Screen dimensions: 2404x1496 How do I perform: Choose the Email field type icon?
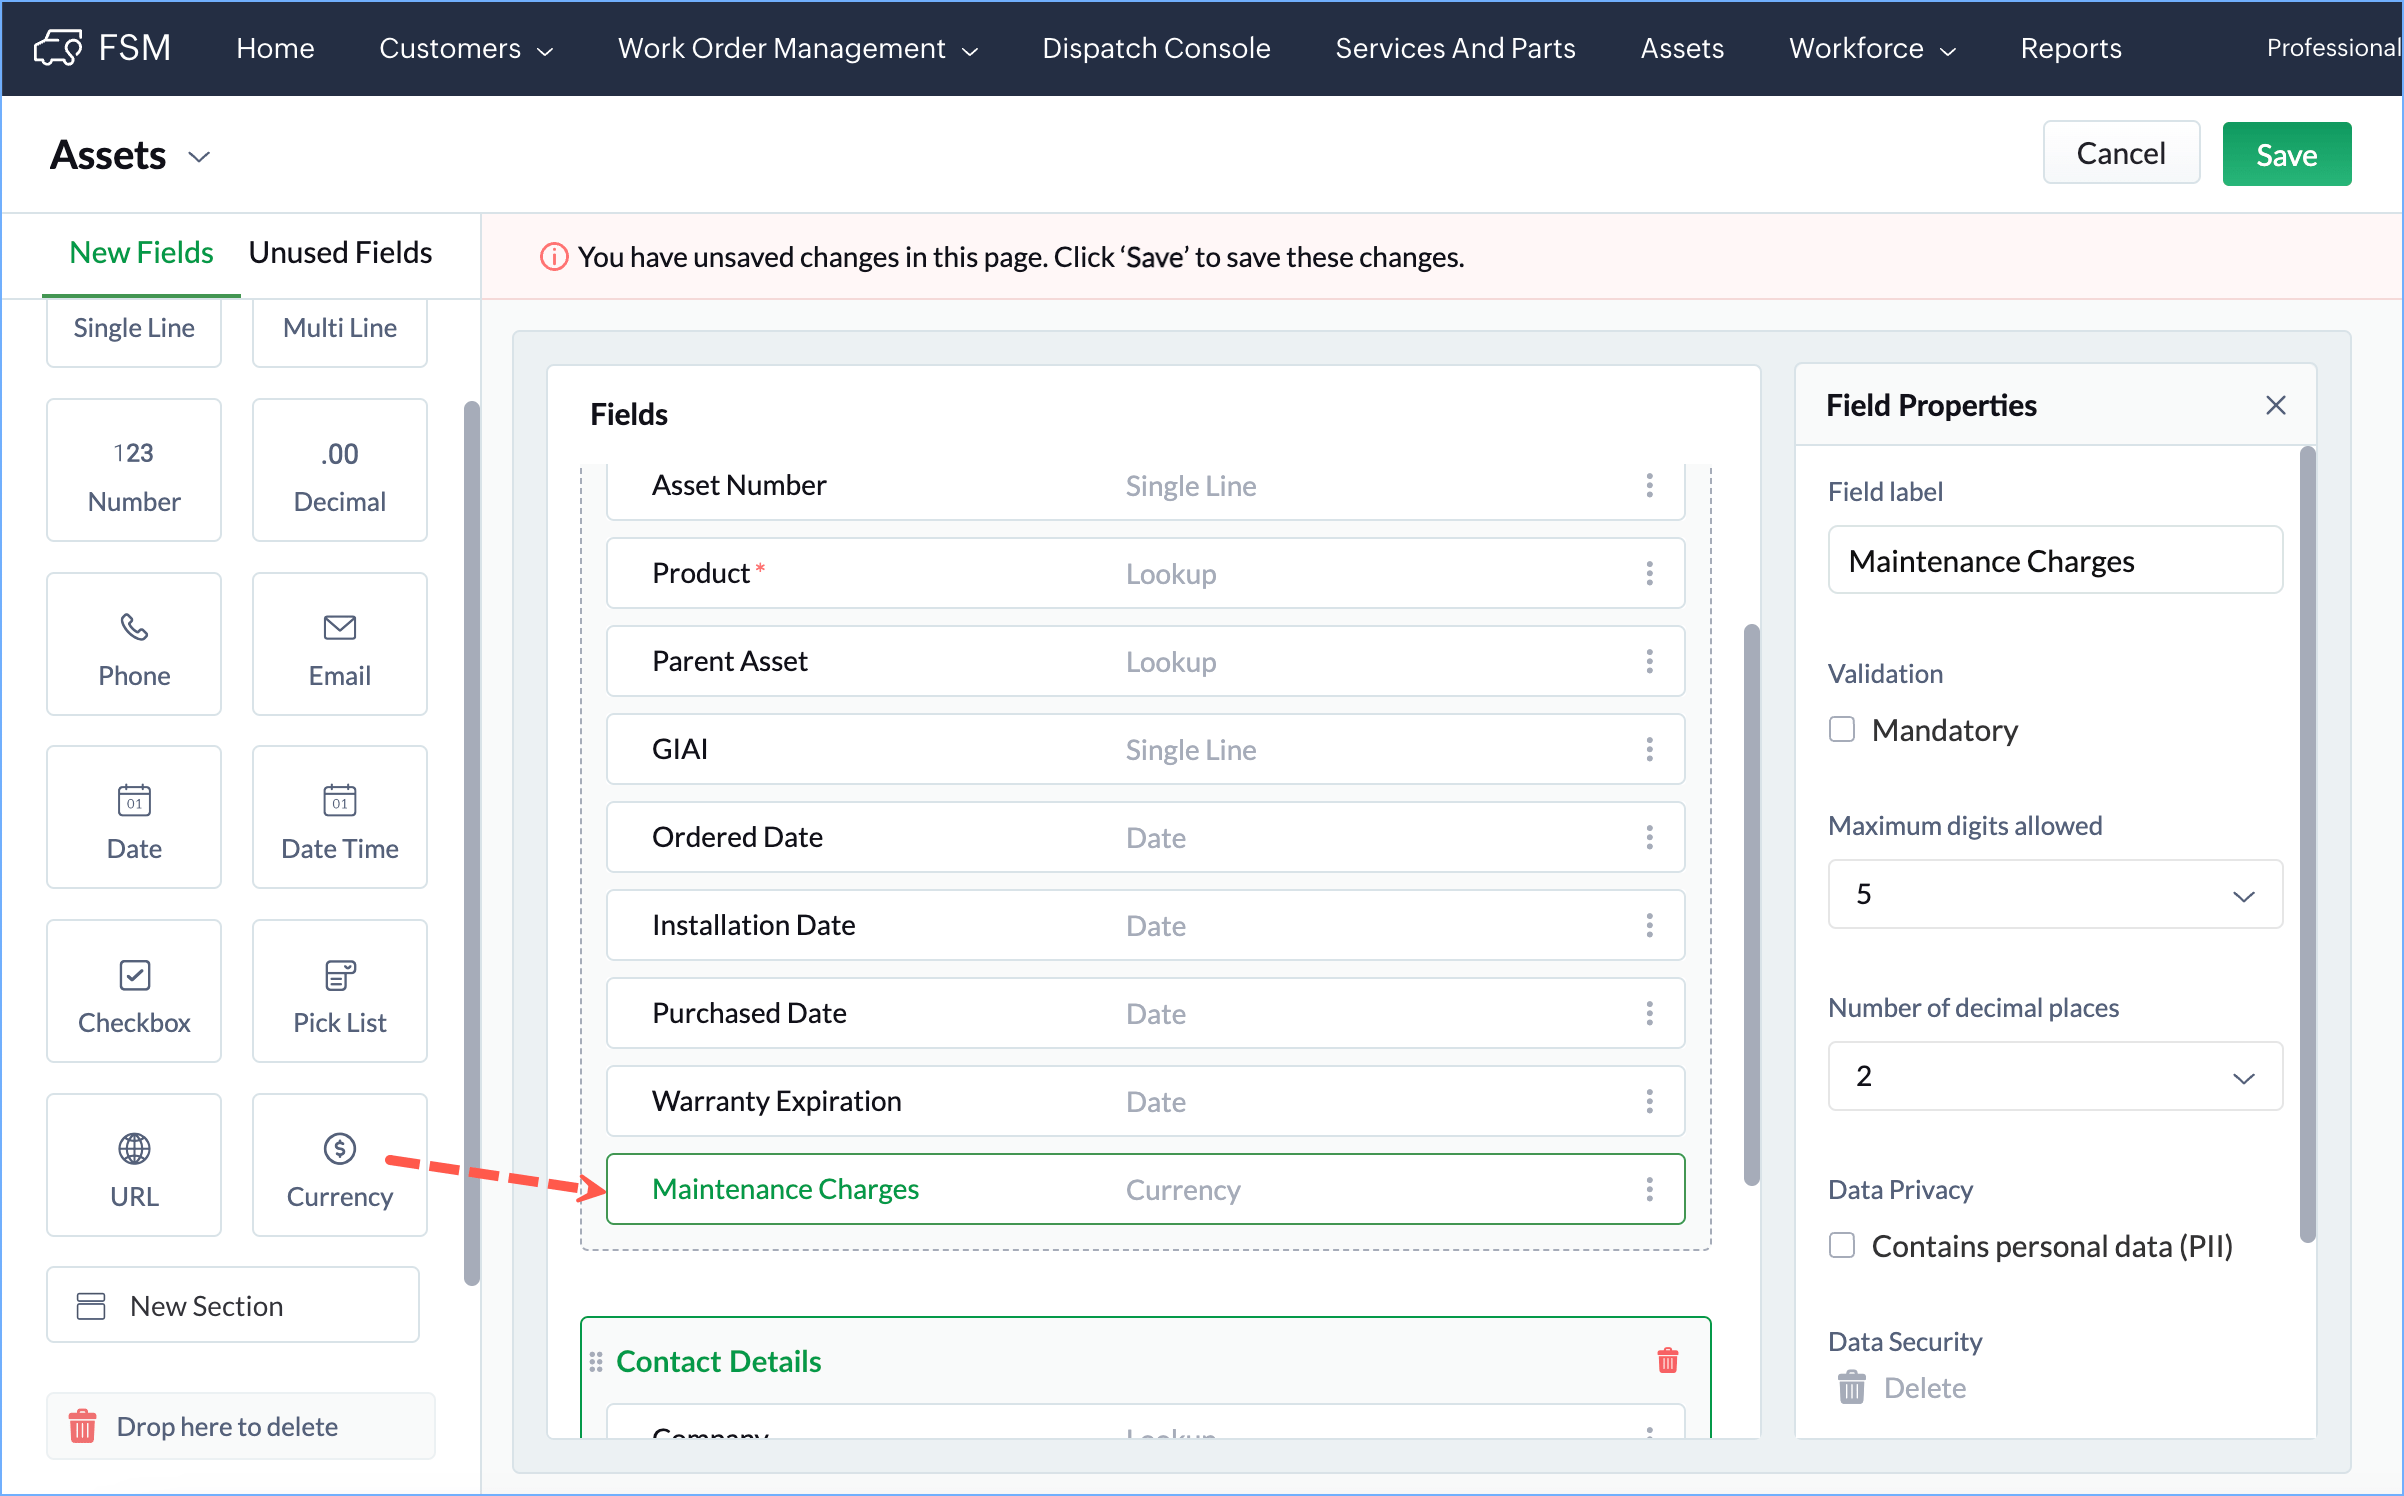(x=339, y=628)
